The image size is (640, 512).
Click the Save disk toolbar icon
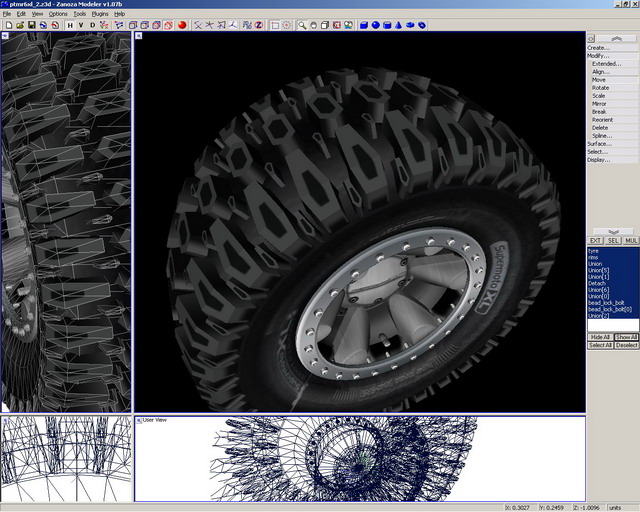pos(32,24)
